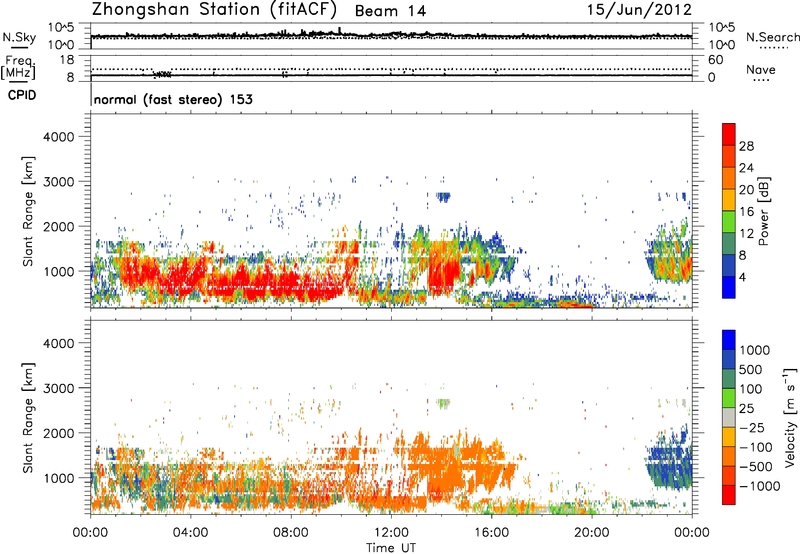The height and width of the screenshot is (554, 800).
Task: Pick the bottom blue power colorbar segment
Action: point(729,288)
